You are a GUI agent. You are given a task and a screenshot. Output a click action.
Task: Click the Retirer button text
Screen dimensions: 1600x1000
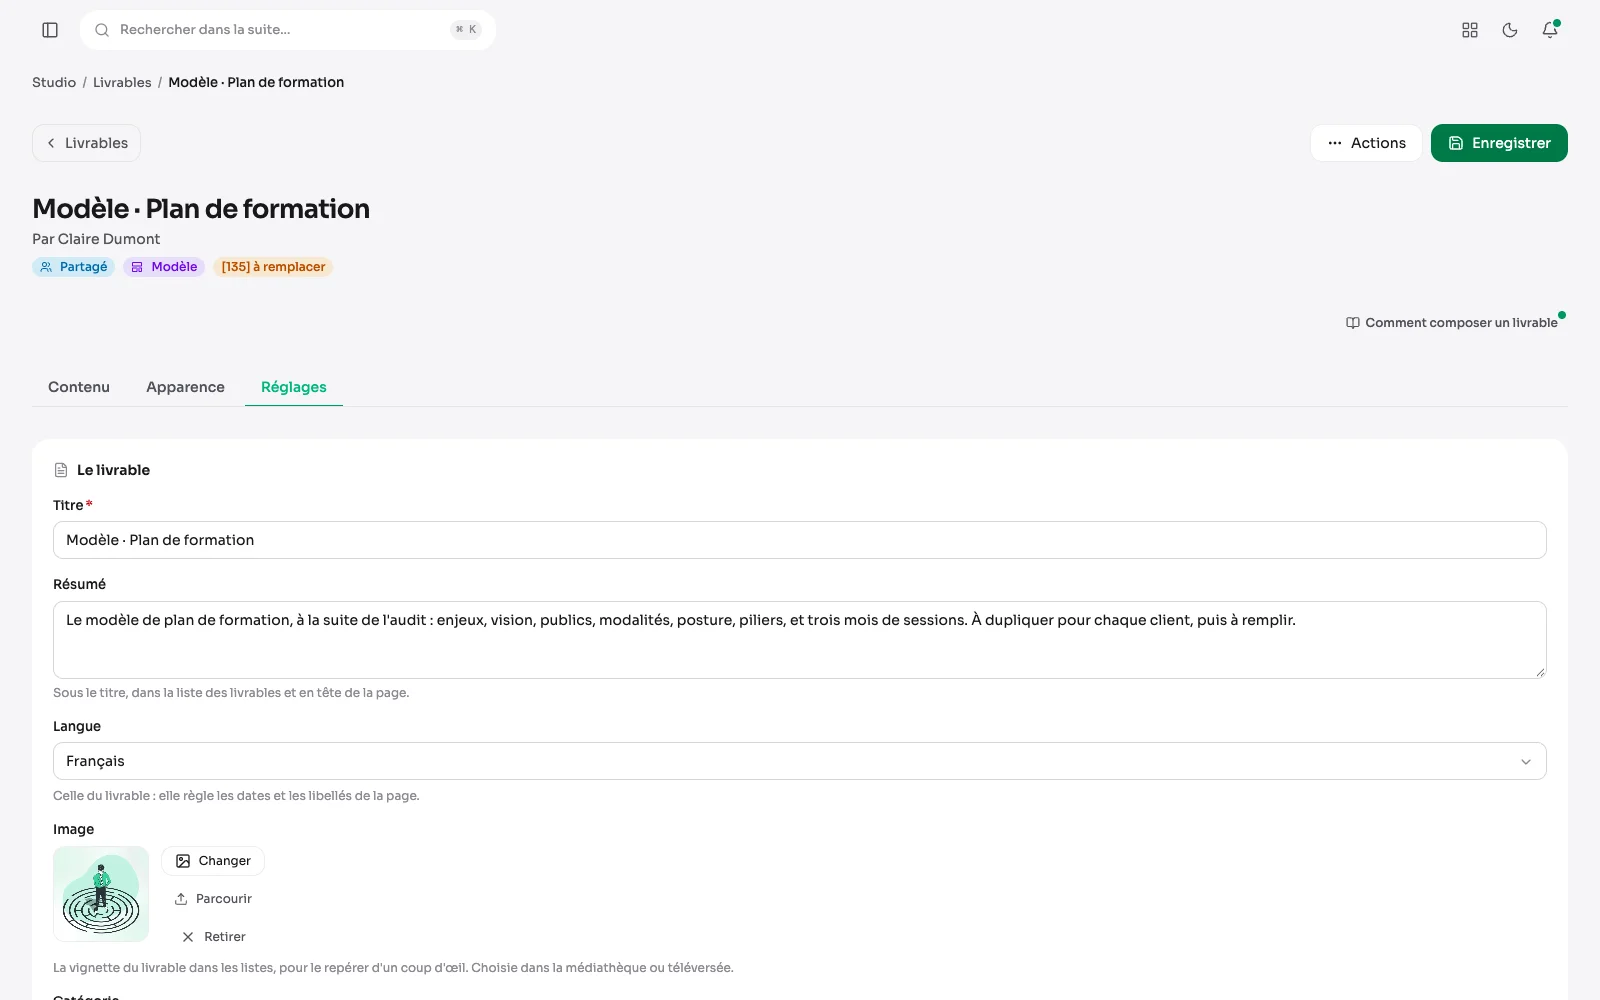[x=225, y=937]
